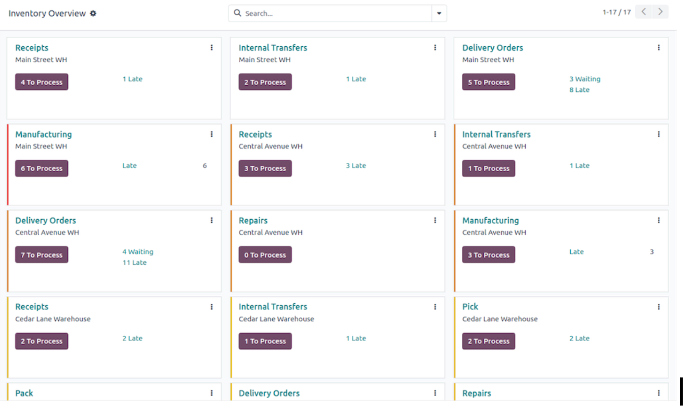Image resolution: width=690 pixels, height=418 pixels.
Task: Open the Pack card title
Action: tap(24, 393)
